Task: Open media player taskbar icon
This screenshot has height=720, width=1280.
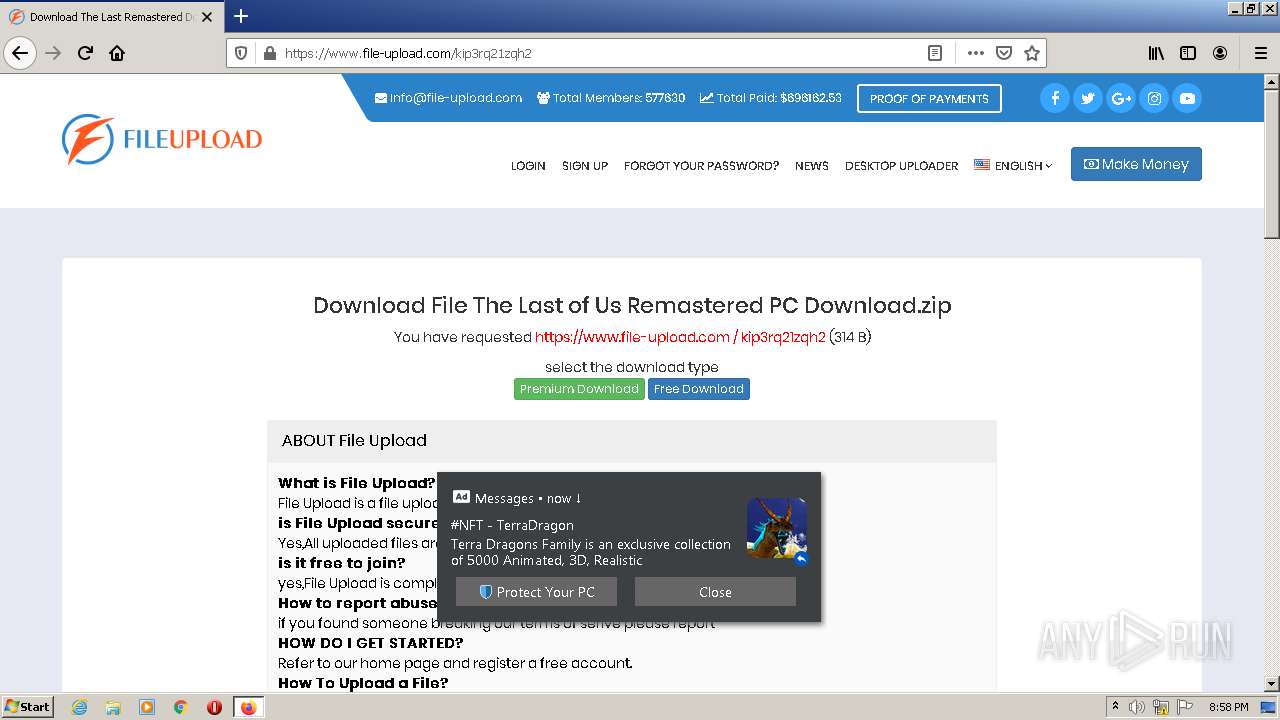Action: click(147, 707)
